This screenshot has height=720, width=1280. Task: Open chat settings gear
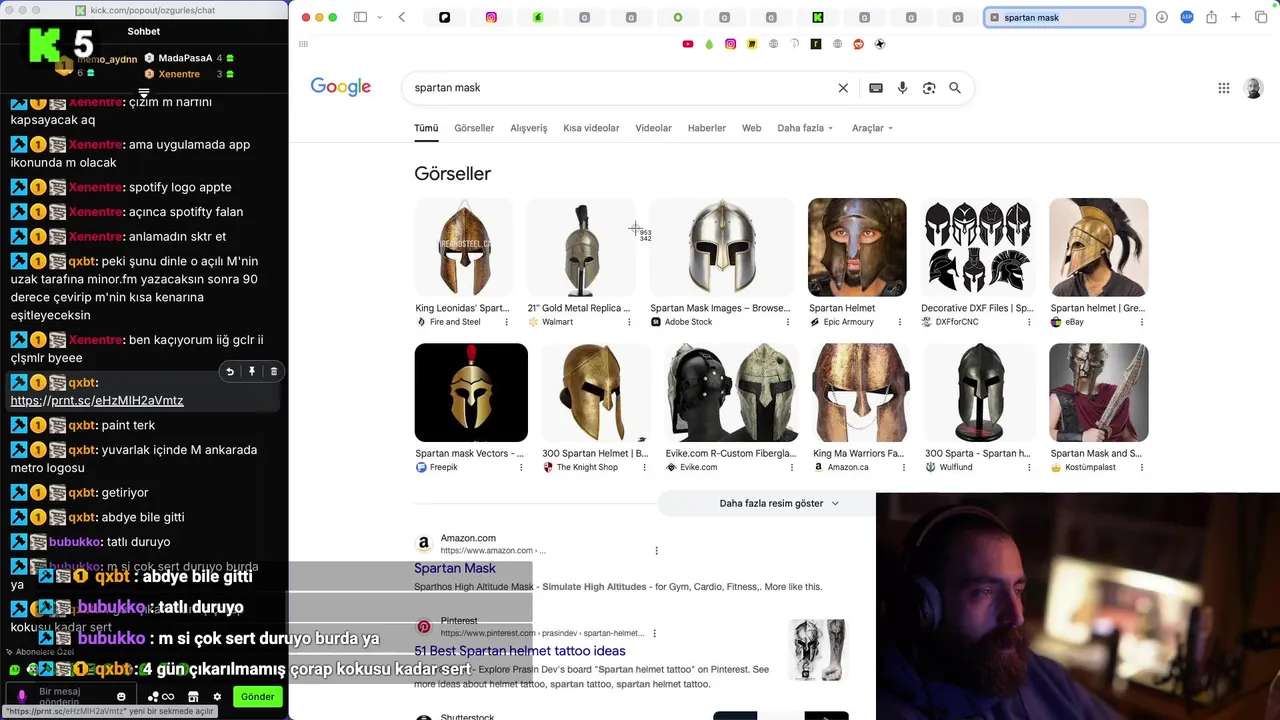[x=217, y=697]
